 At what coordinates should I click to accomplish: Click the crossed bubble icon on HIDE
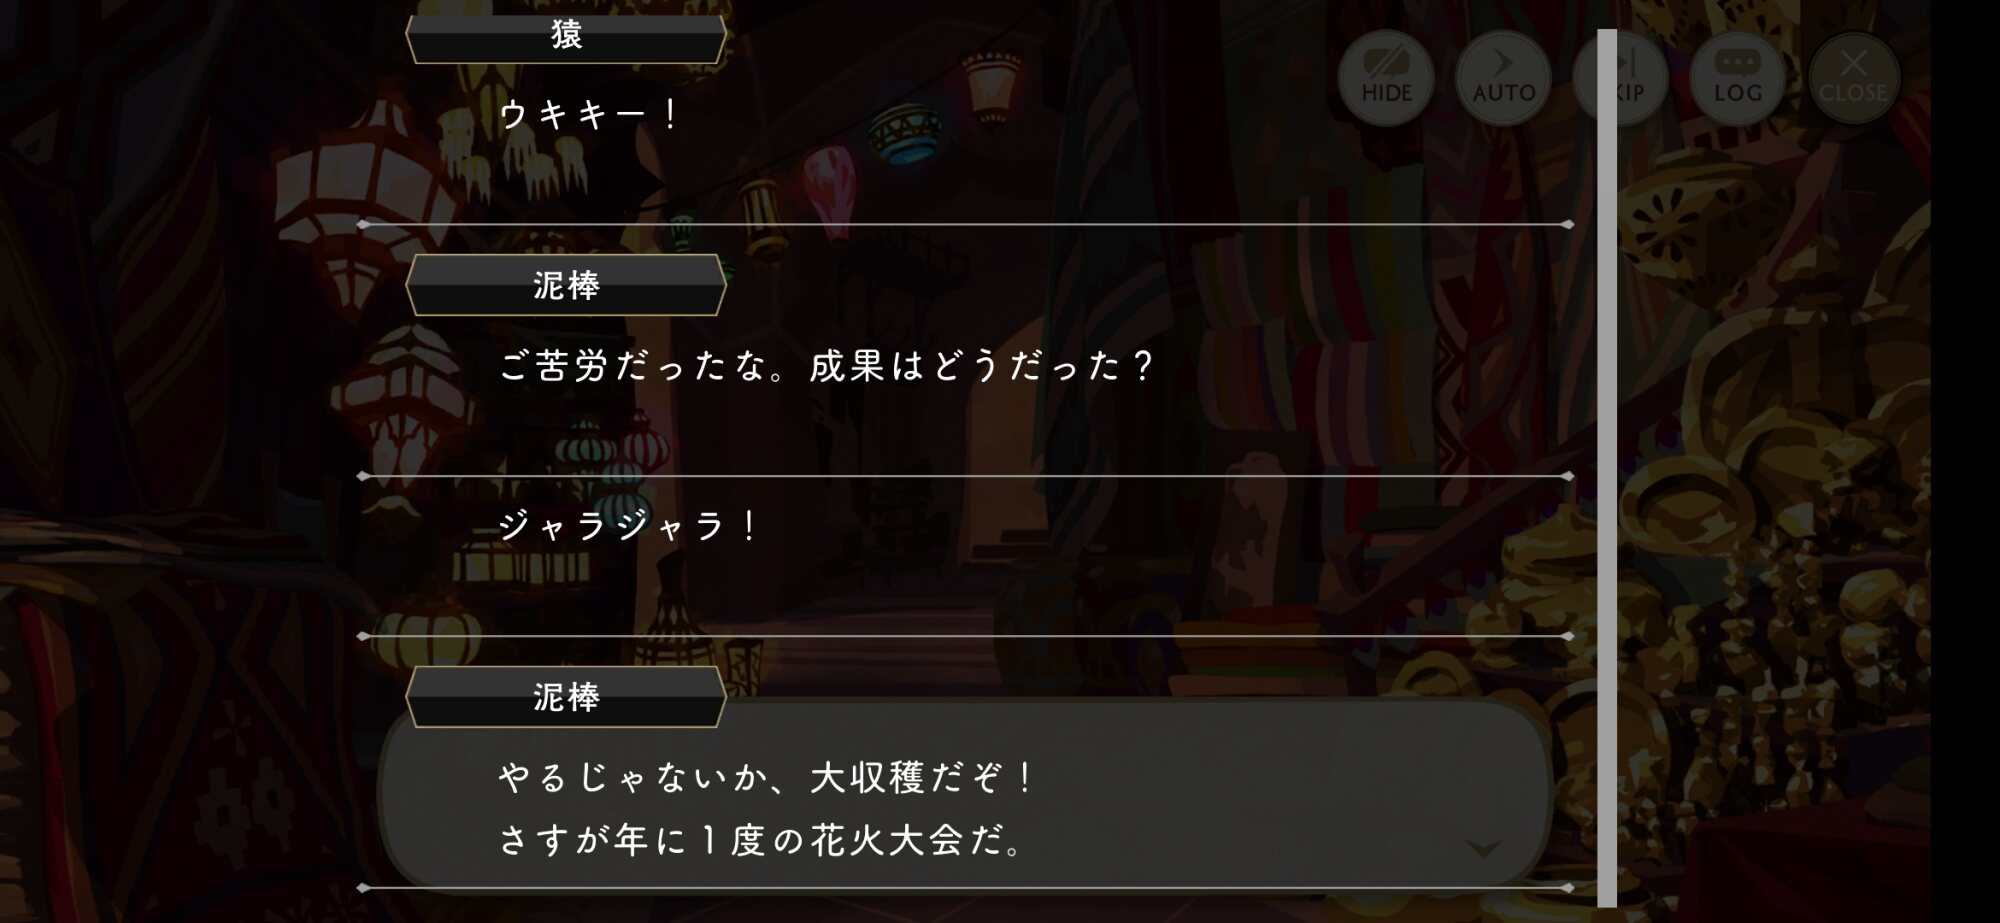[x=1386, y=62]
